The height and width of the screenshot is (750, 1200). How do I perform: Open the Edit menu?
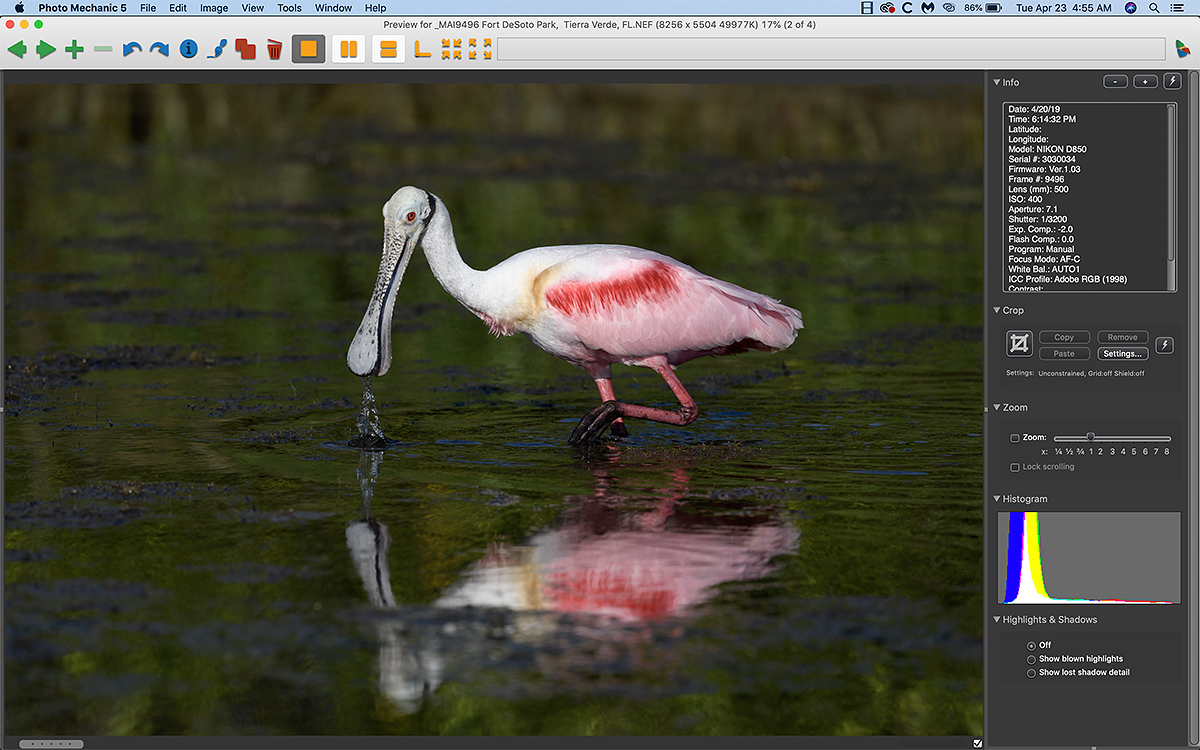pos(178,8)
